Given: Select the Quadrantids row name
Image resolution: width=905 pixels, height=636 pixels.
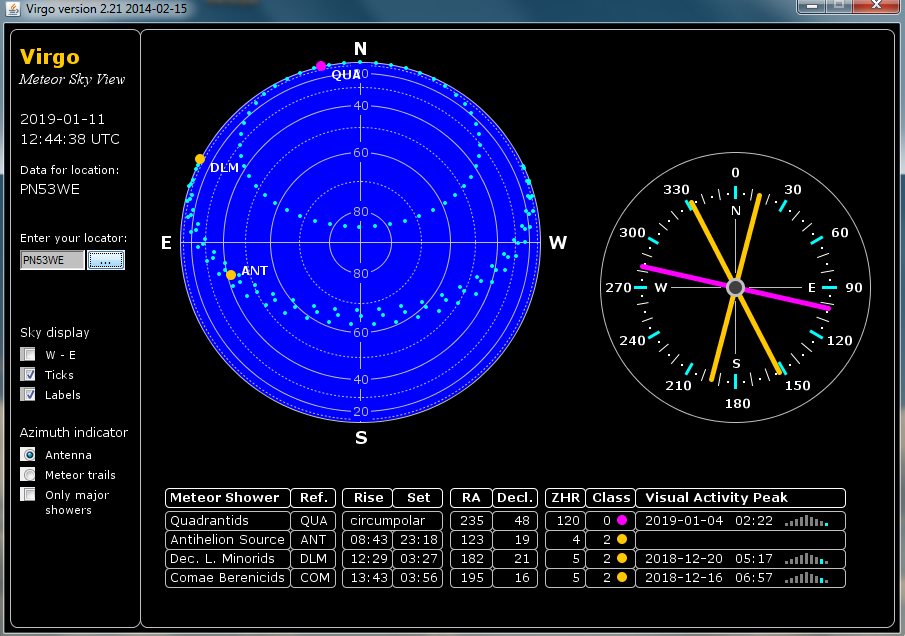Looking at the screenshot, I should (x=227, y=521).
